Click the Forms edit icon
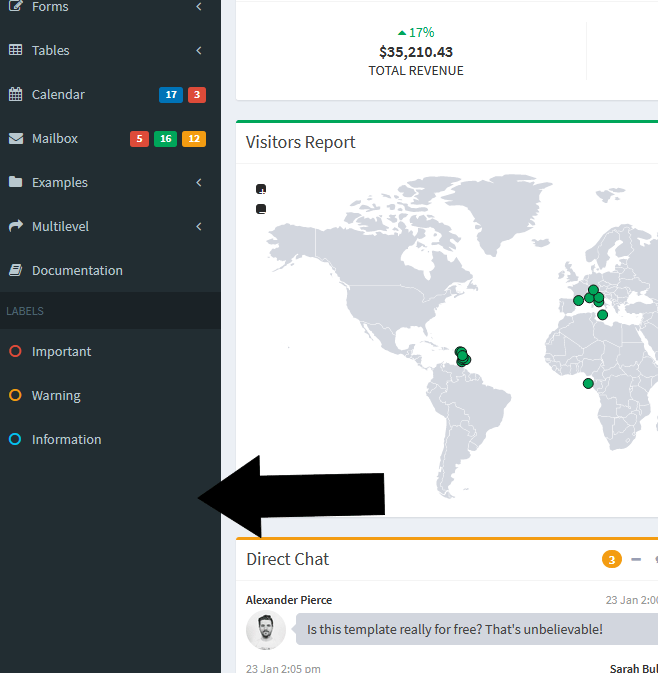This screenshot has width=658, height=673. point(15,6)
